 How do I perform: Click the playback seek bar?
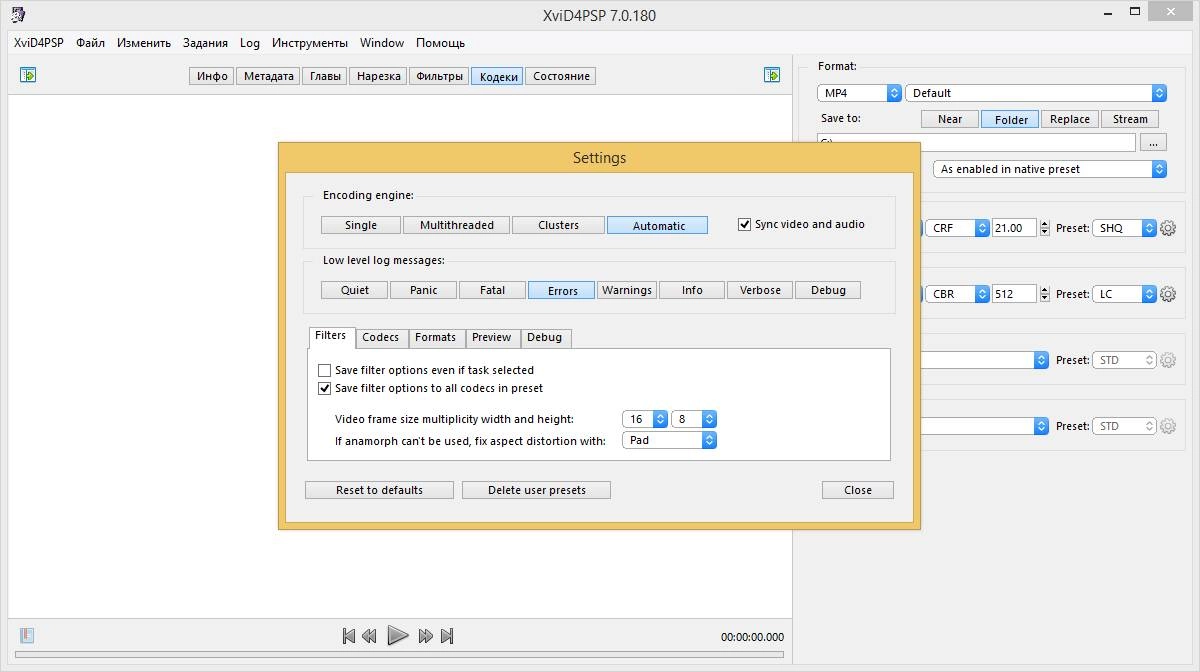point(400,656)
